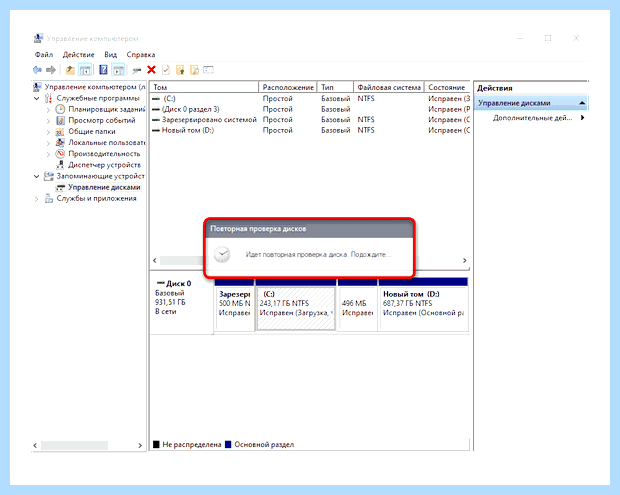Click the black Не распределена legend swatch
620x495 pixels.
click(156, 445)
